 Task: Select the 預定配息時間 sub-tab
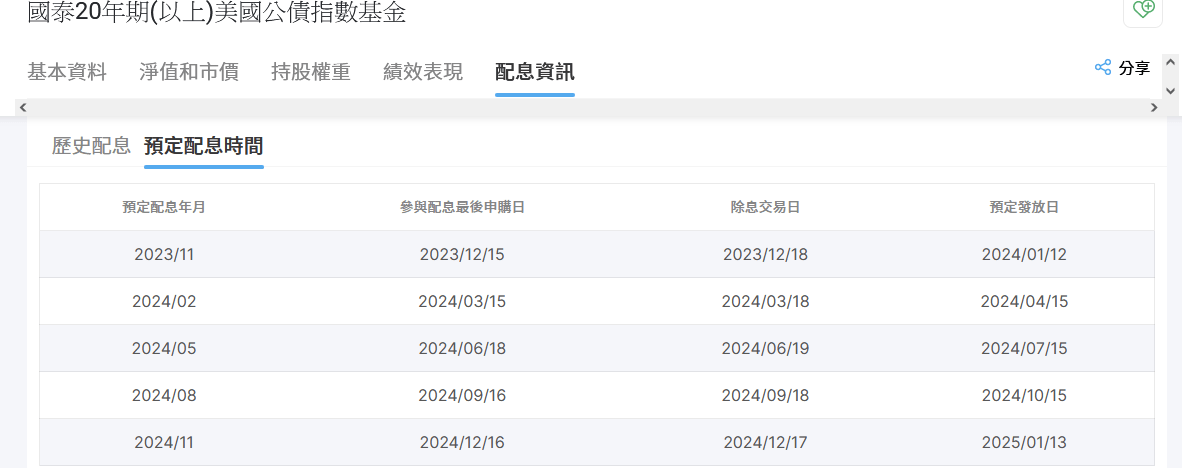tap(204, 146)
